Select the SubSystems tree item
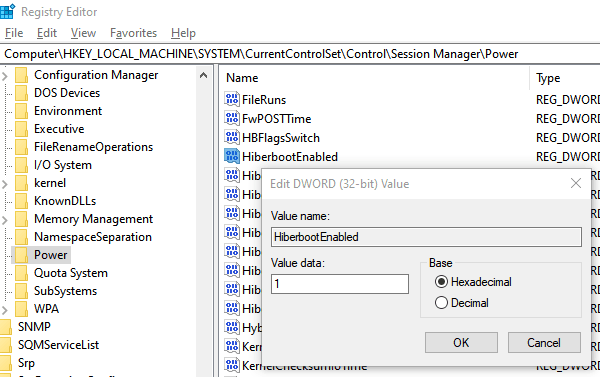Screen dimensions: 600x377 click(65, 291)
